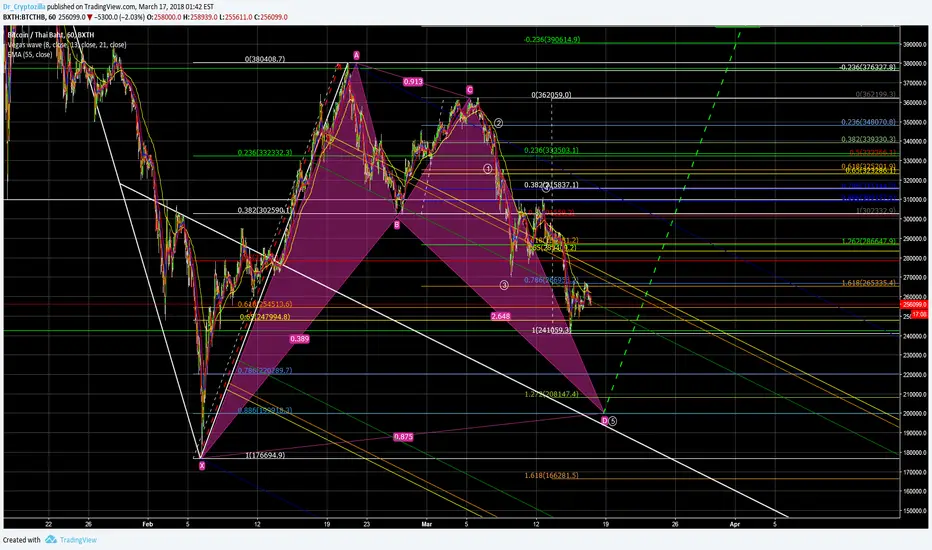Select harmonic pattern point X marker
The image size is (932, 550).
202,466
